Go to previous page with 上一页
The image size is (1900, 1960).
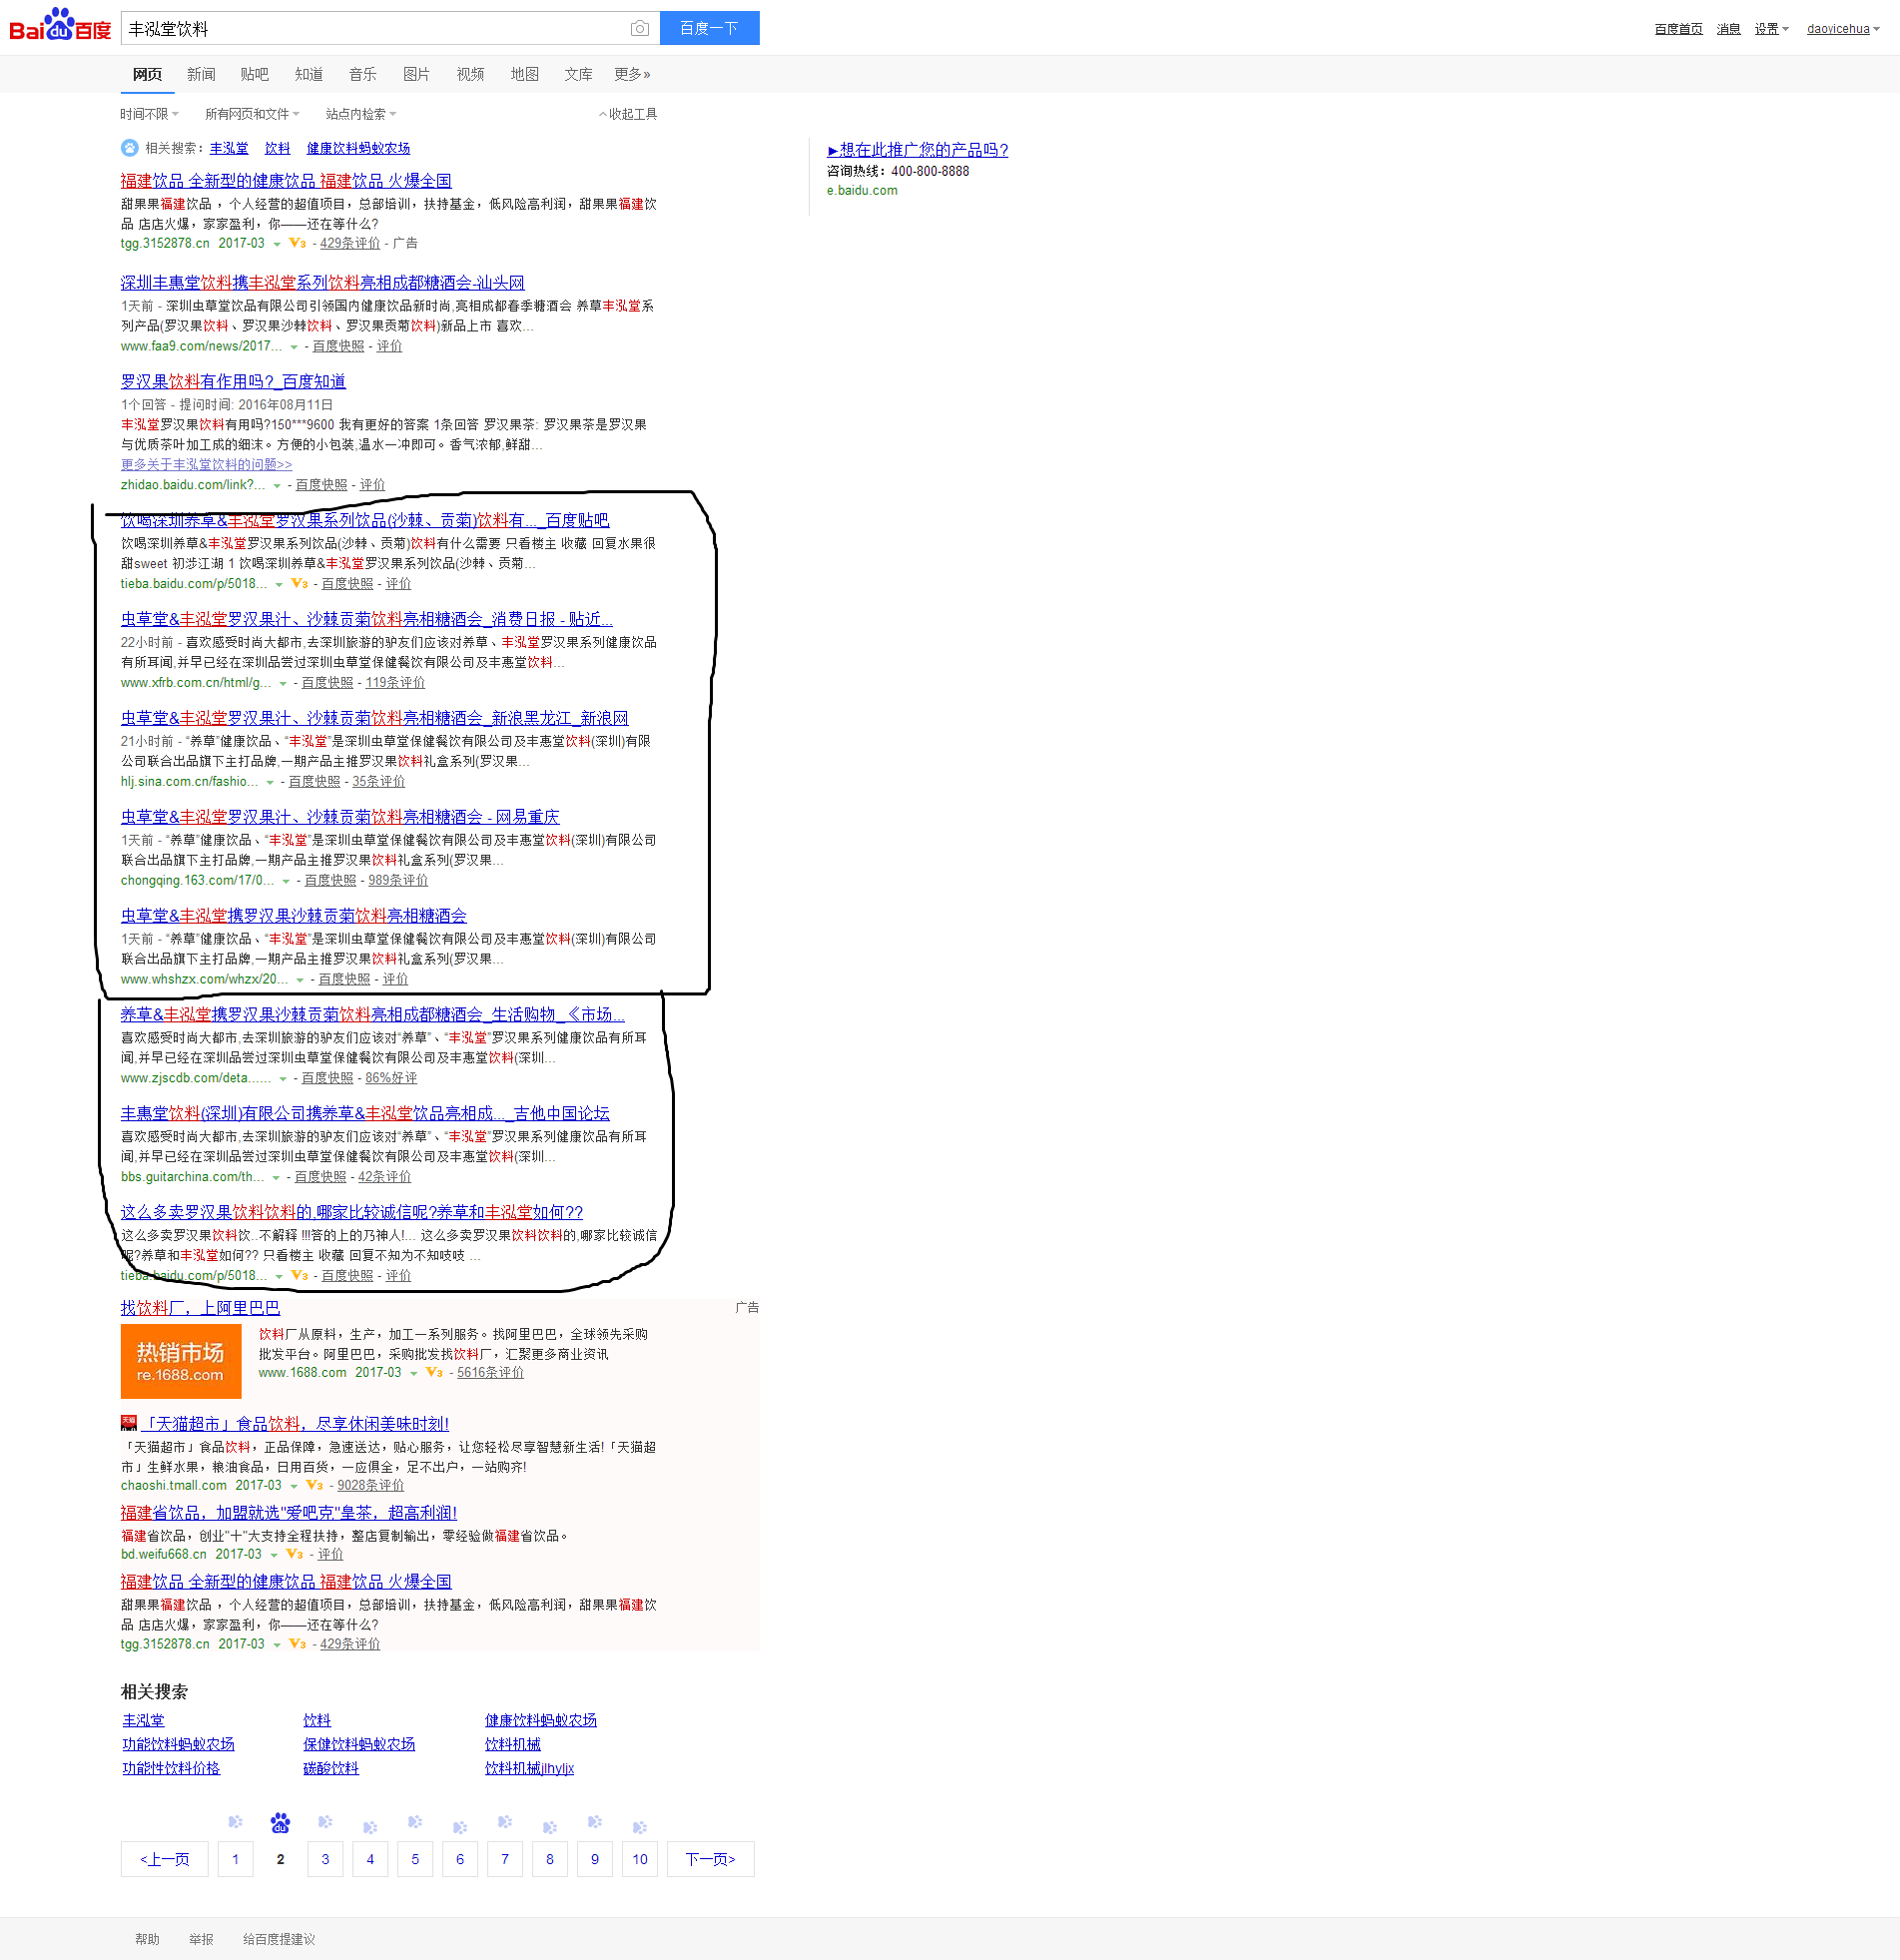click(165, 1860)
